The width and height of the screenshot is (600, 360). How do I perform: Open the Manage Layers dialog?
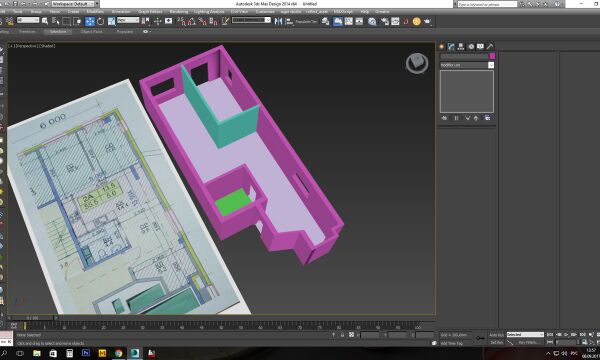[325, 21]
